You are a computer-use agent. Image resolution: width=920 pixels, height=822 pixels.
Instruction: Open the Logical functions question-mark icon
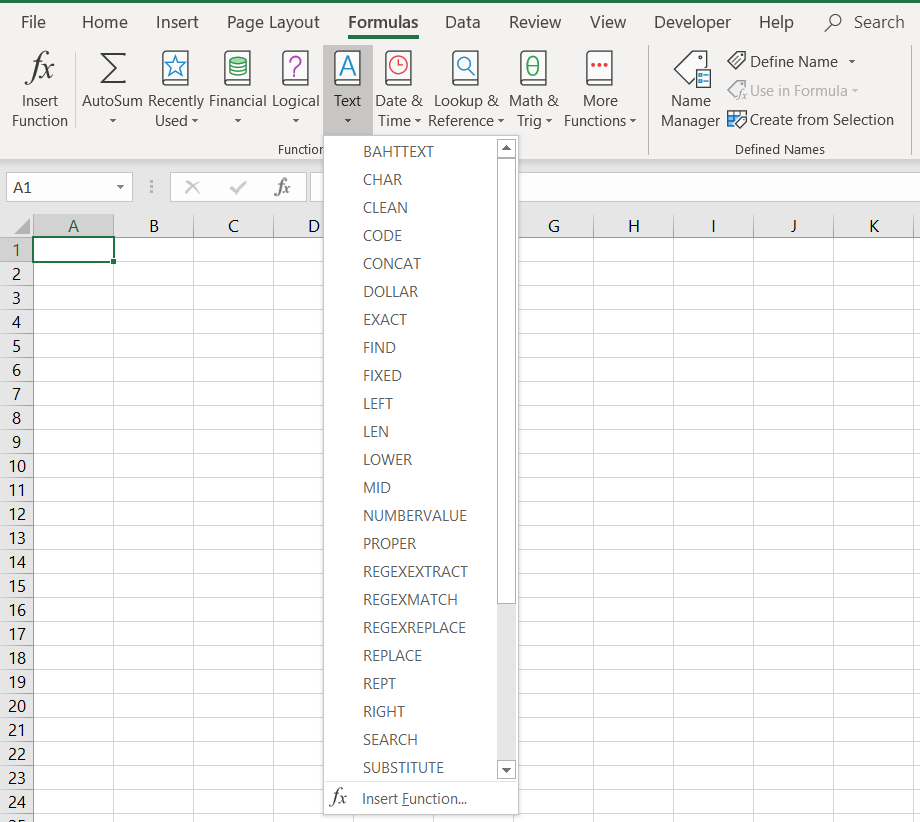click(x=296, y=68)
